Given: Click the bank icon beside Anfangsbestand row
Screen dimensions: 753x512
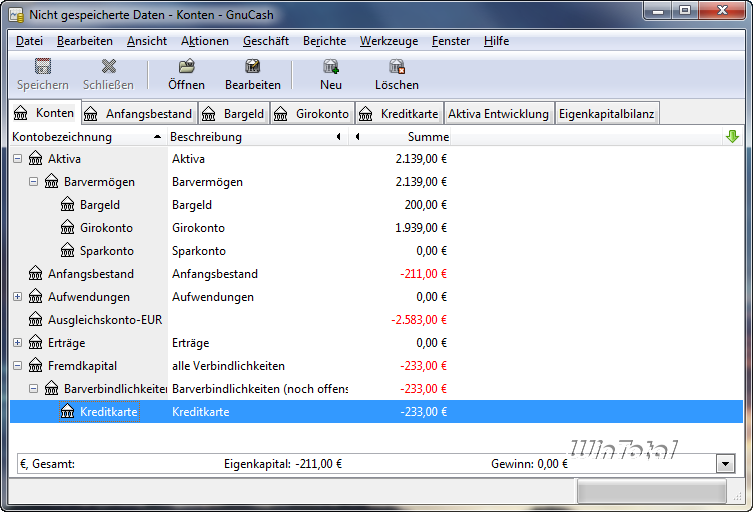Looking at the screenshot, I should point(36,273).
